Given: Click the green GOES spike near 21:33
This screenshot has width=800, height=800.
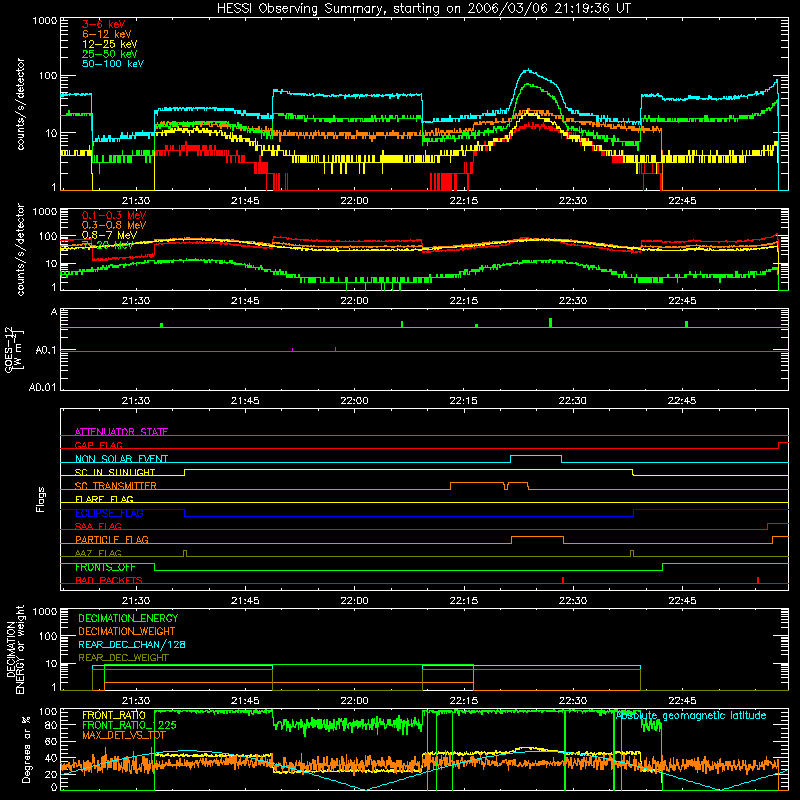Looking at the screenshot, I should (x=161, y=325).
